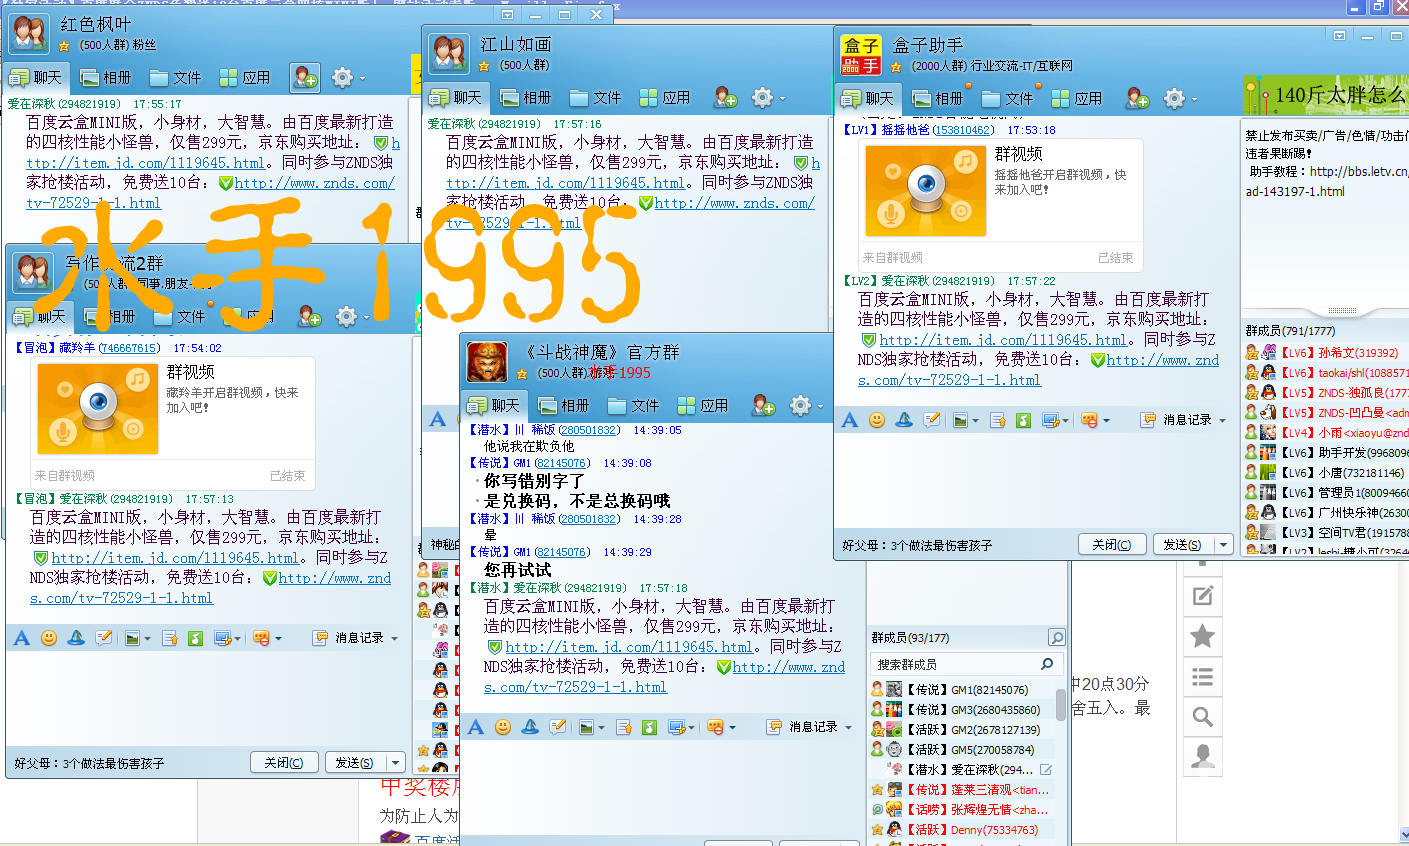Open font settings in 盒子助手 chat toolbar
Image resolution: width=1409 pixels, height=846 pixels.
850,420
